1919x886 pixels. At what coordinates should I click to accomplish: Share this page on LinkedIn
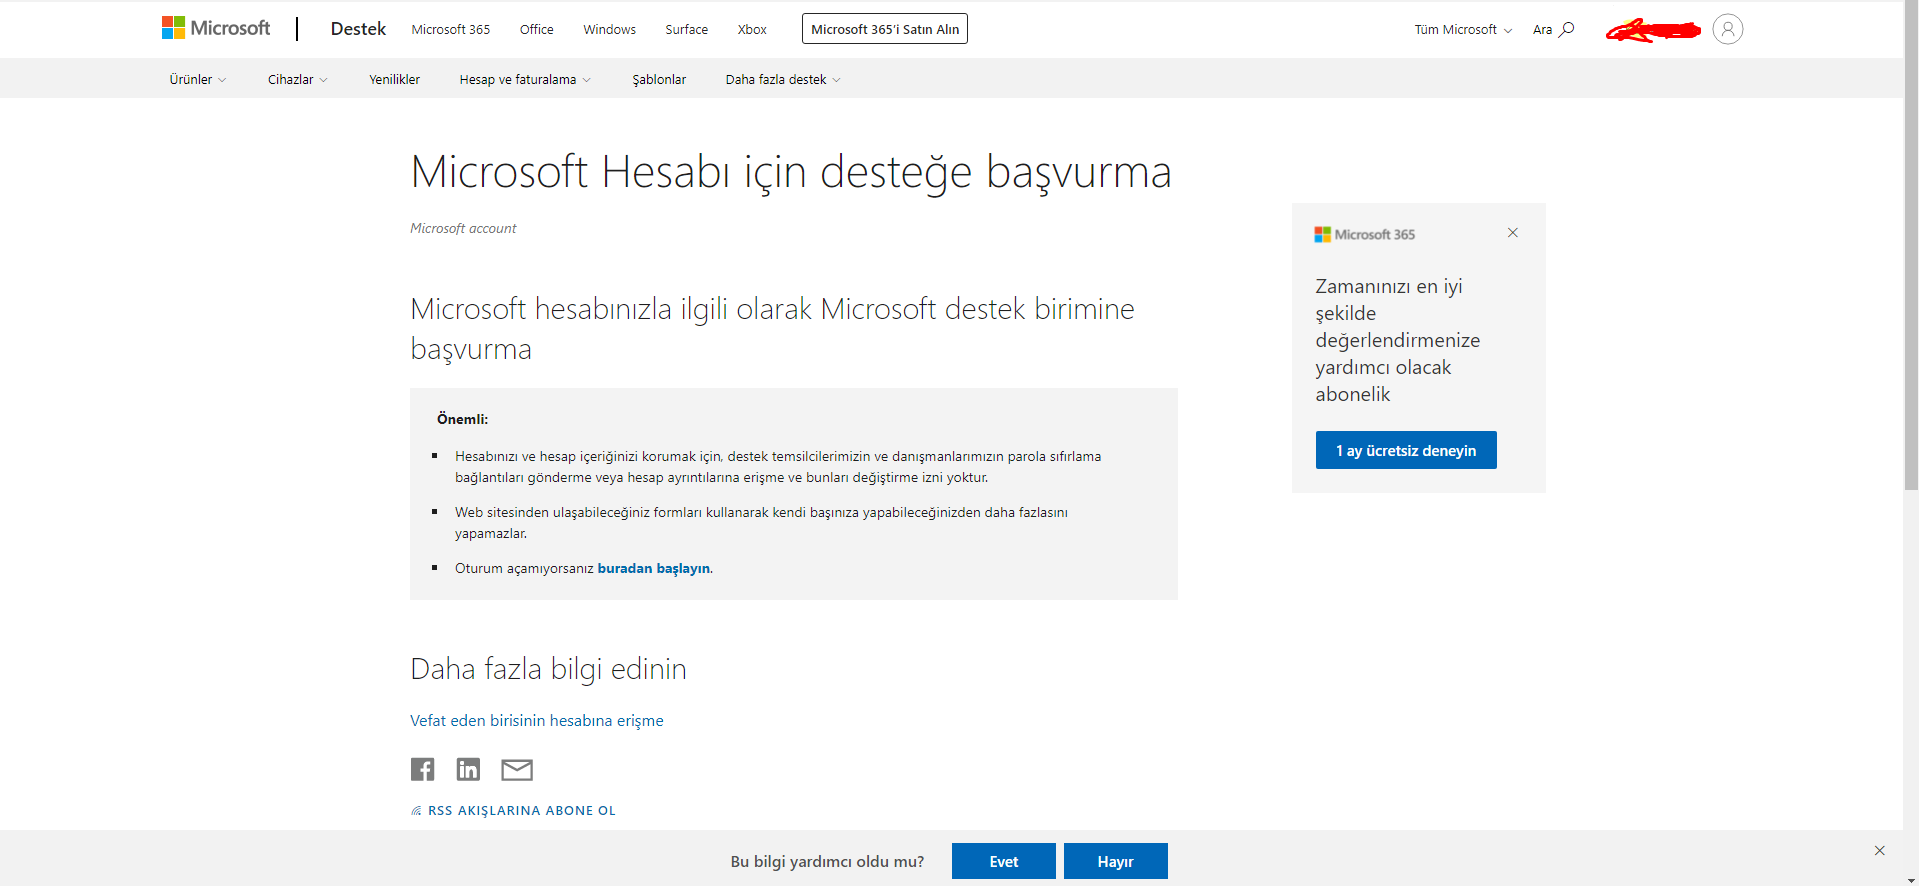[468, 769]
